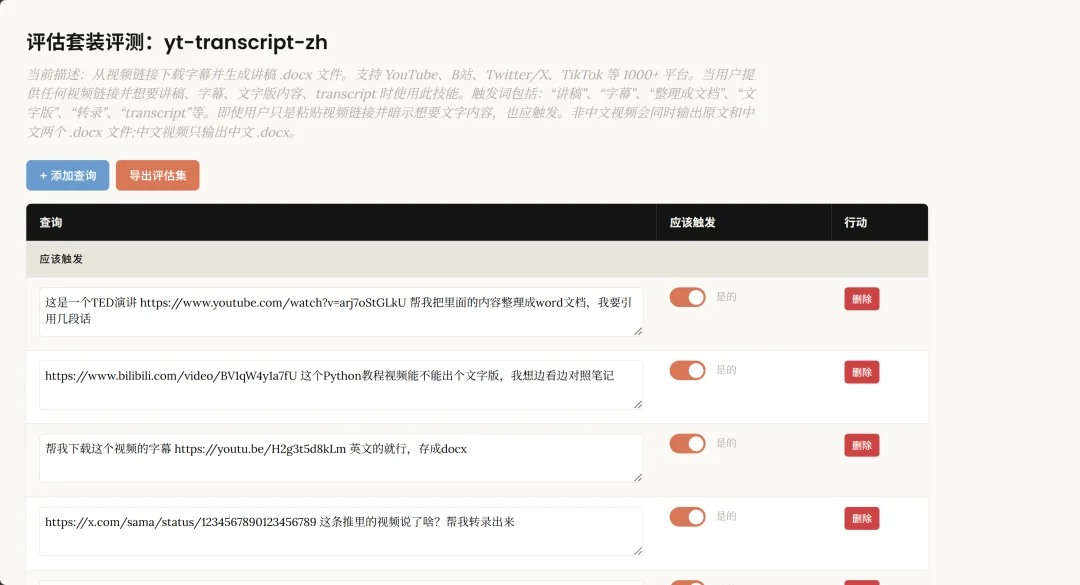Toggle the switch next to the bilibili Python query
Screen dimensions: 1080x585
[687, 370]
